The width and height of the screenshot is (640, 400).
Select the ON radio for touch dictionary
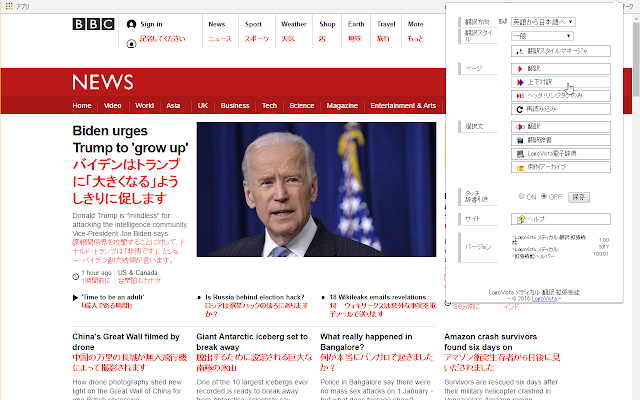click(x=521, y=196)
